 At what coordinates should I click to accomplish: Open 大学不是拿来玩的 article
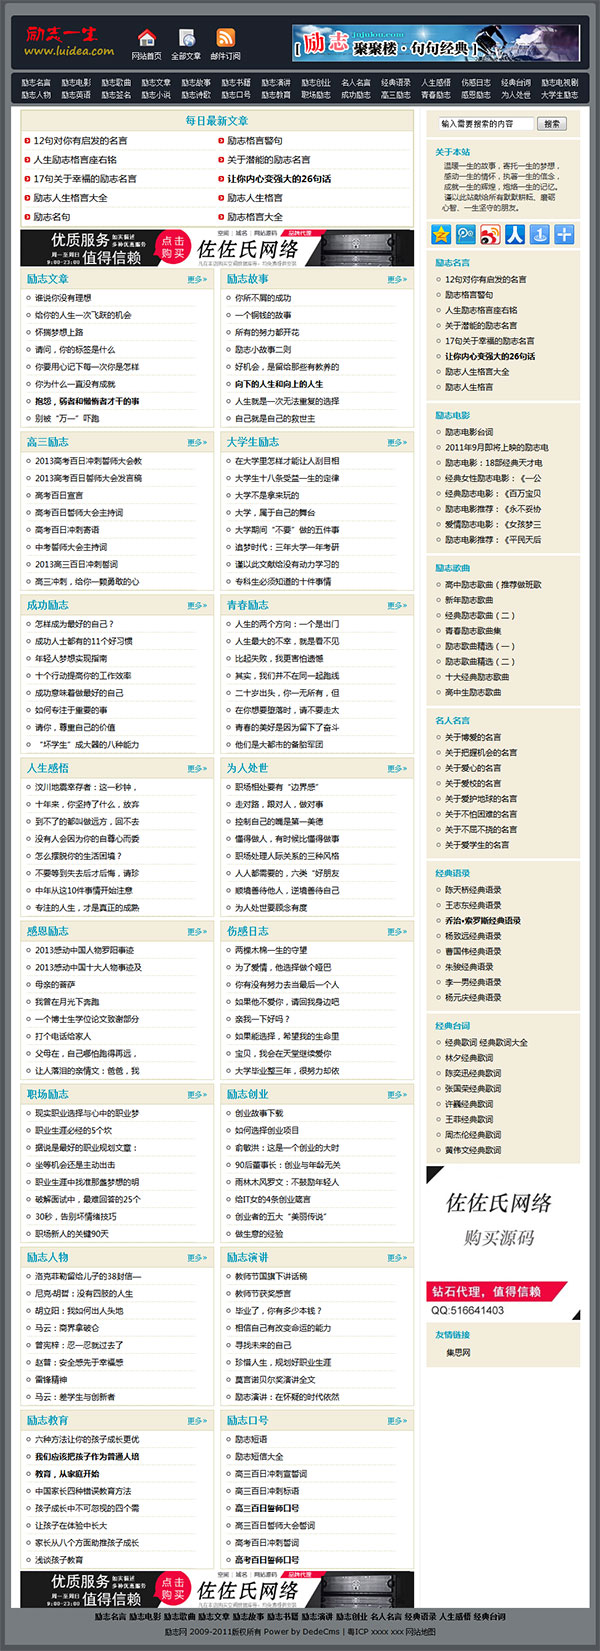[267, 496]
